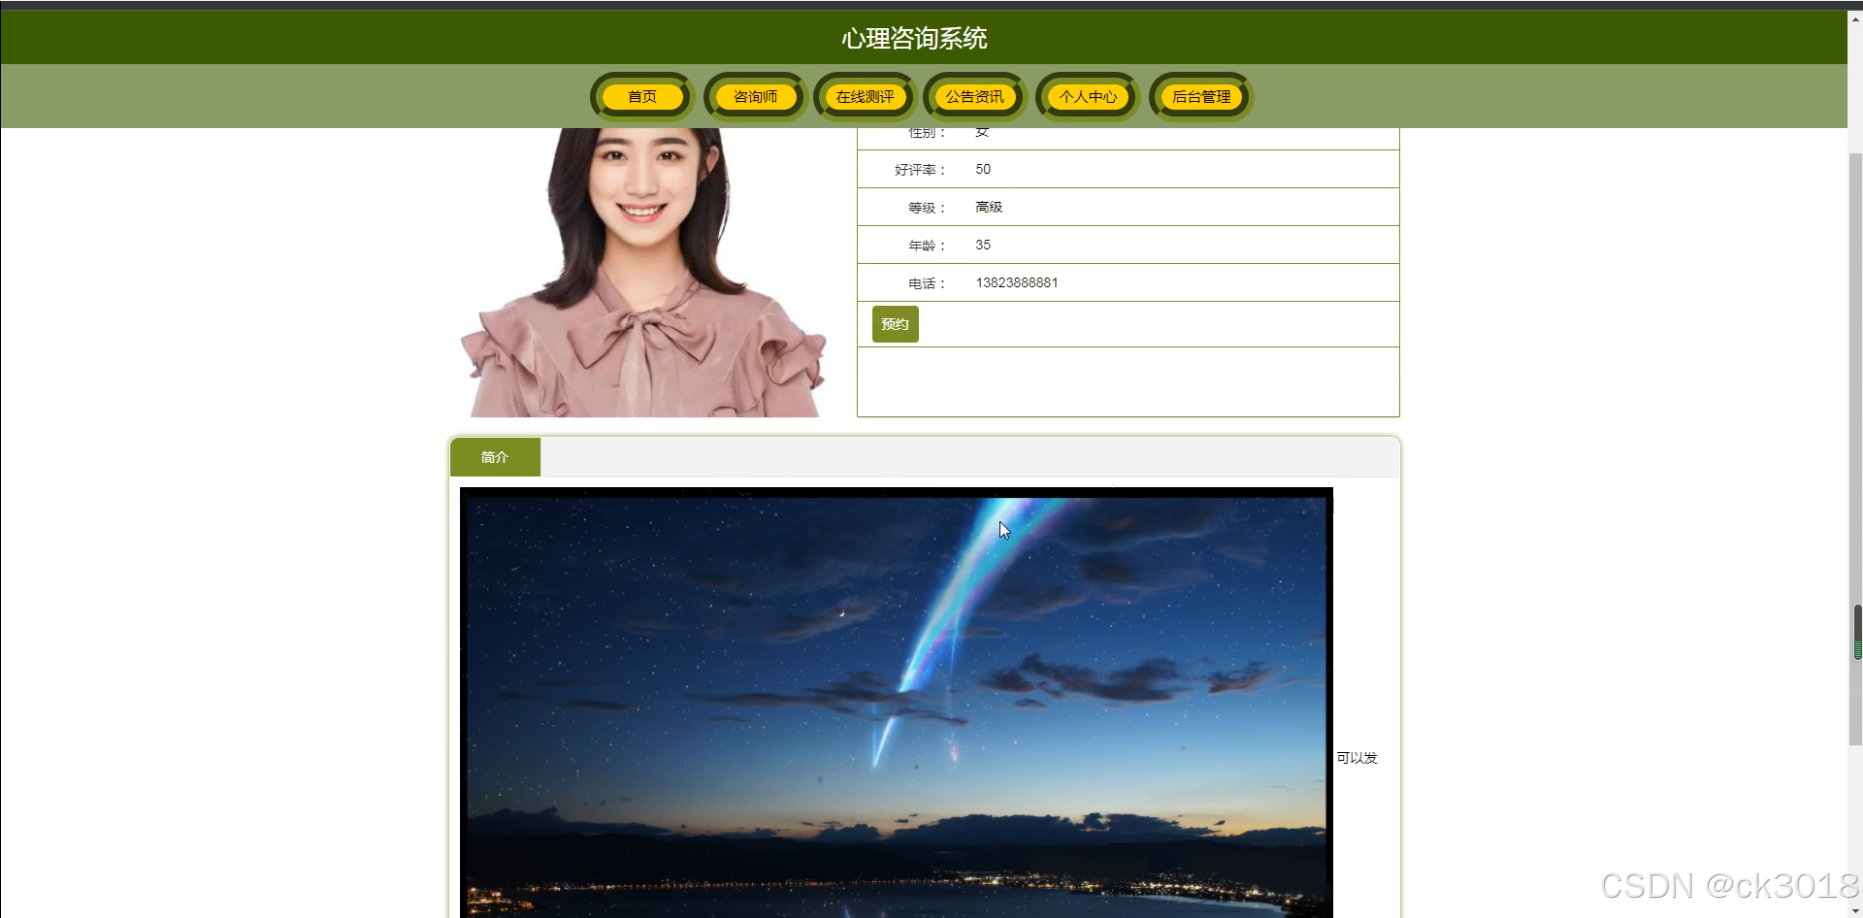Viewport: 1863px width, 918px height.
Task: Select the phone number 13823888881
Action: click(x=1016, y=283)
